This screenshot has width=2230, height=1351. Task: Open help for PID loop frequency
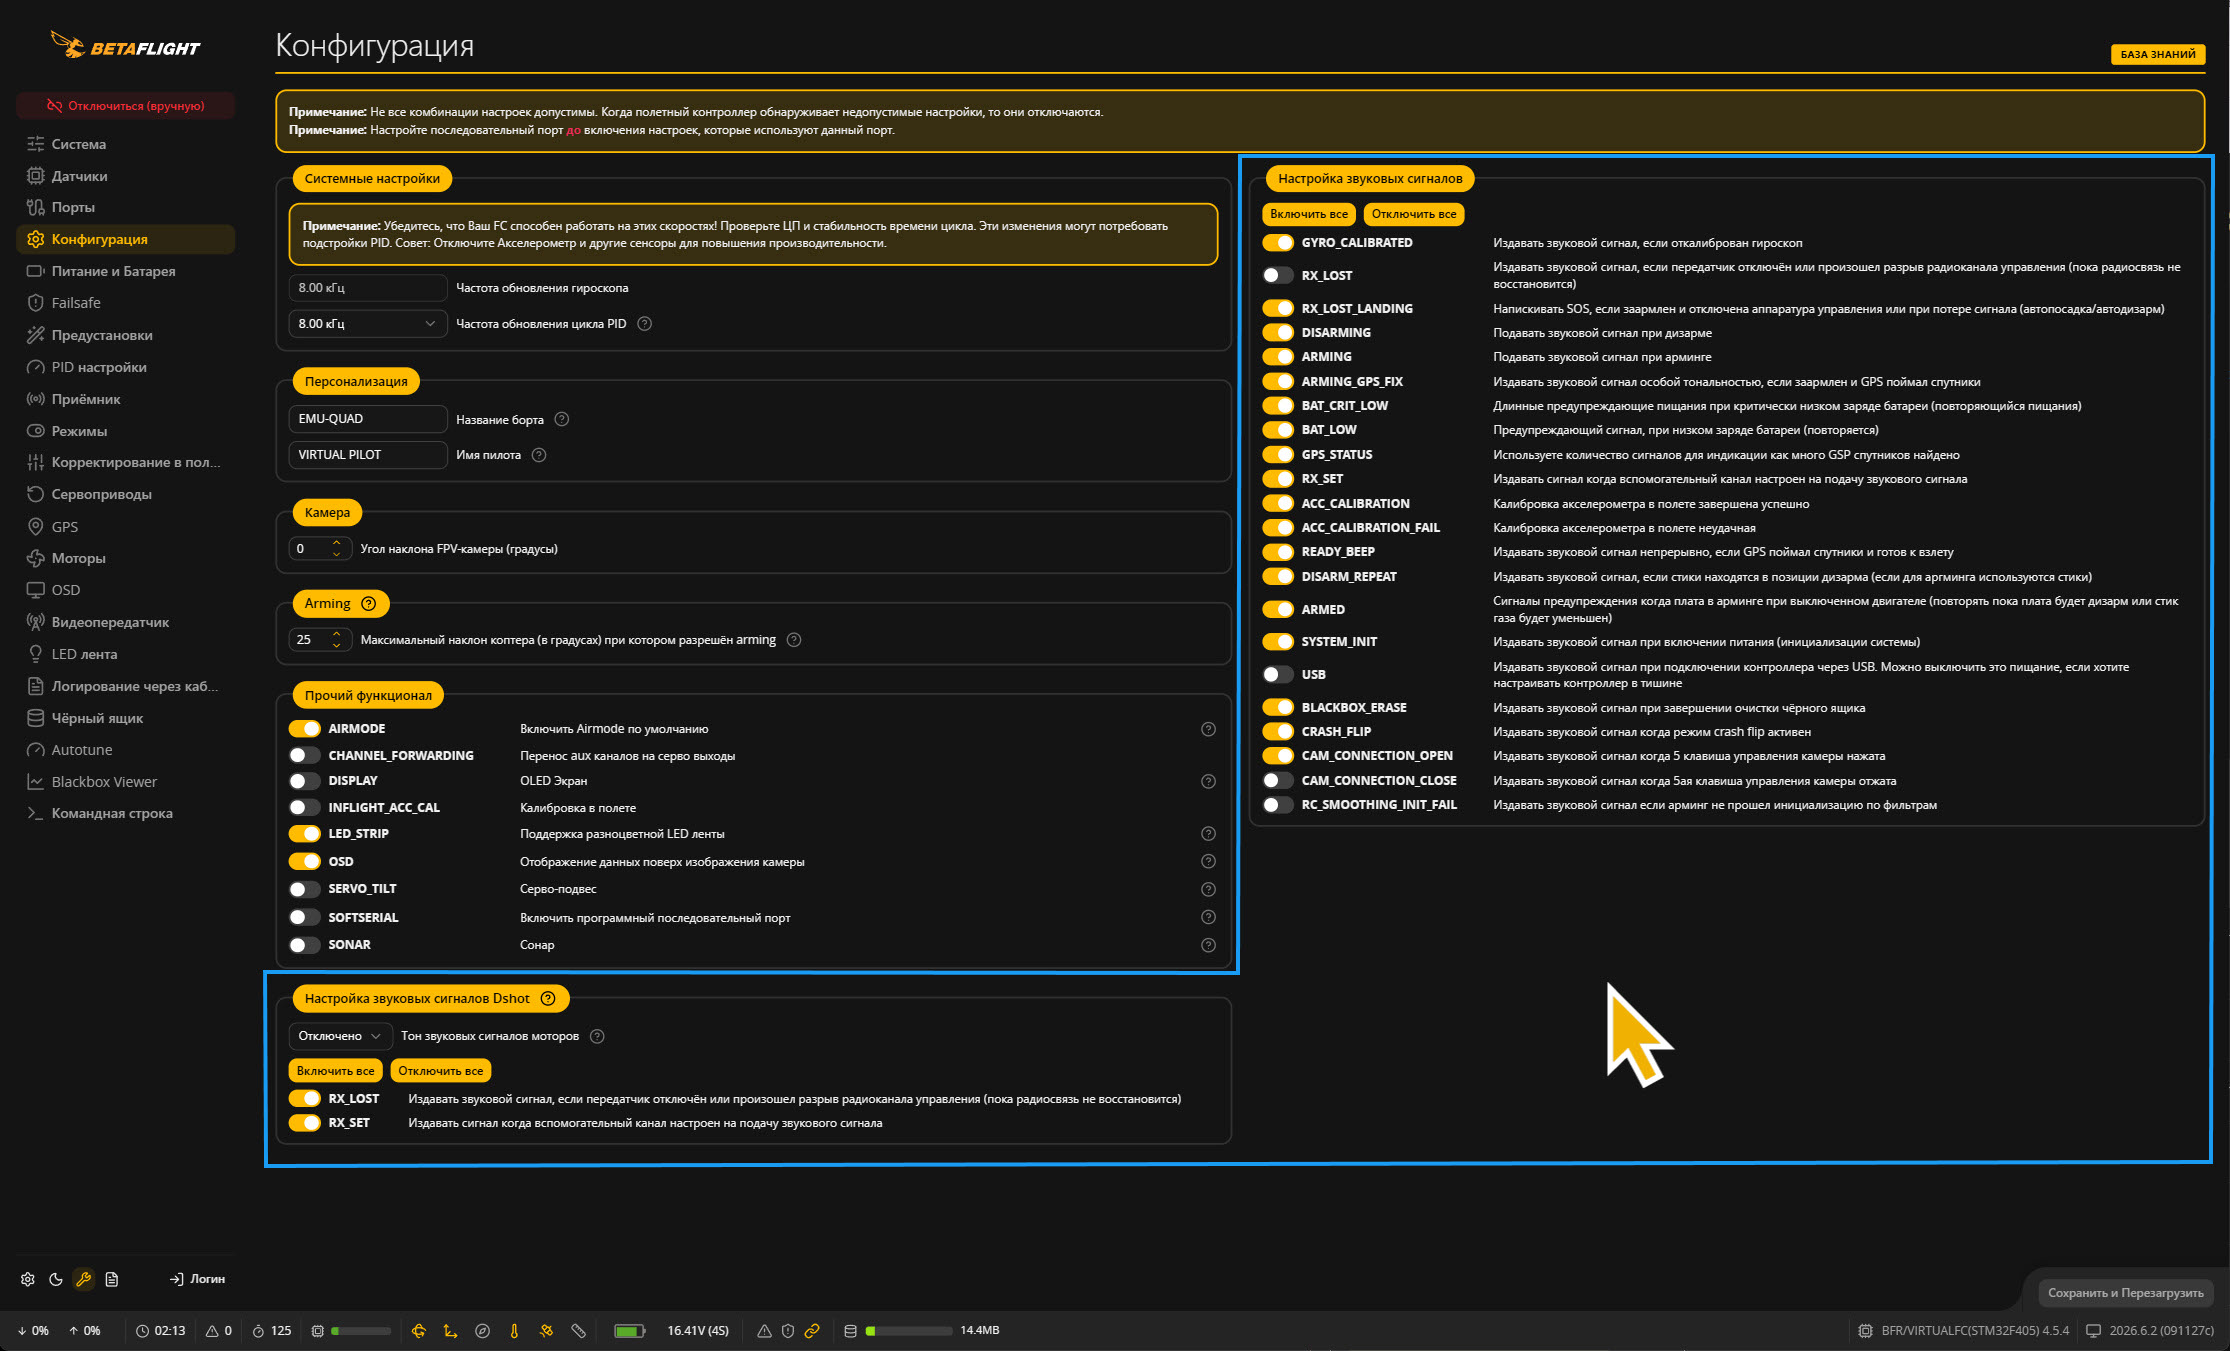(x=645, y=324)
